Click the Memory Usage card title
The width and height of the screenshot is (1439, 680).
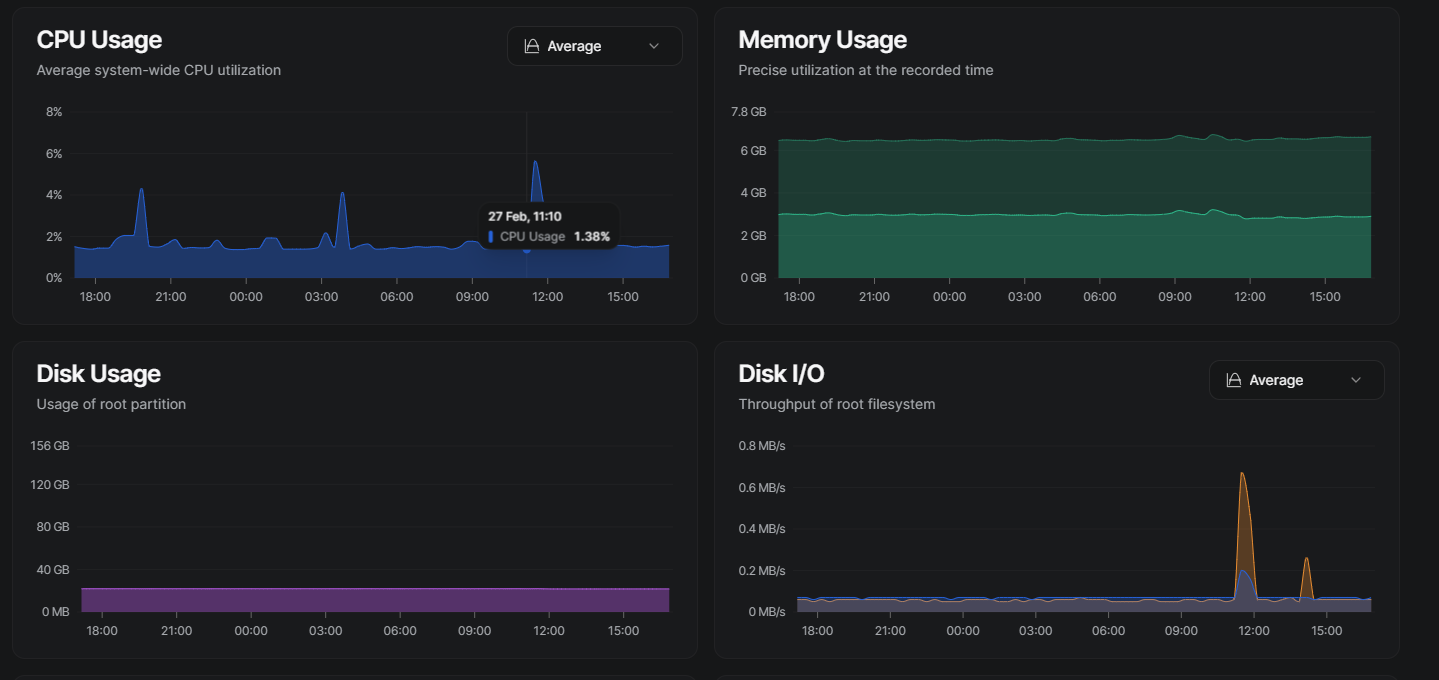(822, 40)
